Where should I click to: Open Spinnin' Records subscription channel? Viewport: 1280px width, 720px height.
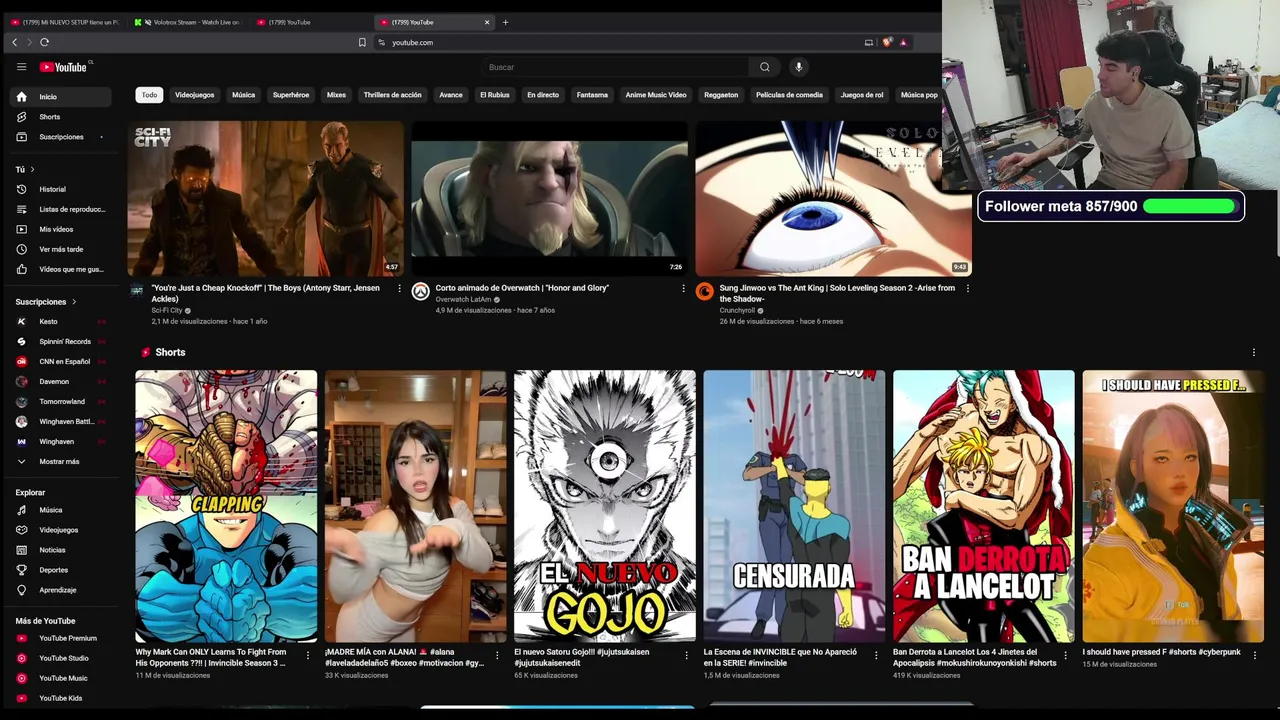click(61, 342)
